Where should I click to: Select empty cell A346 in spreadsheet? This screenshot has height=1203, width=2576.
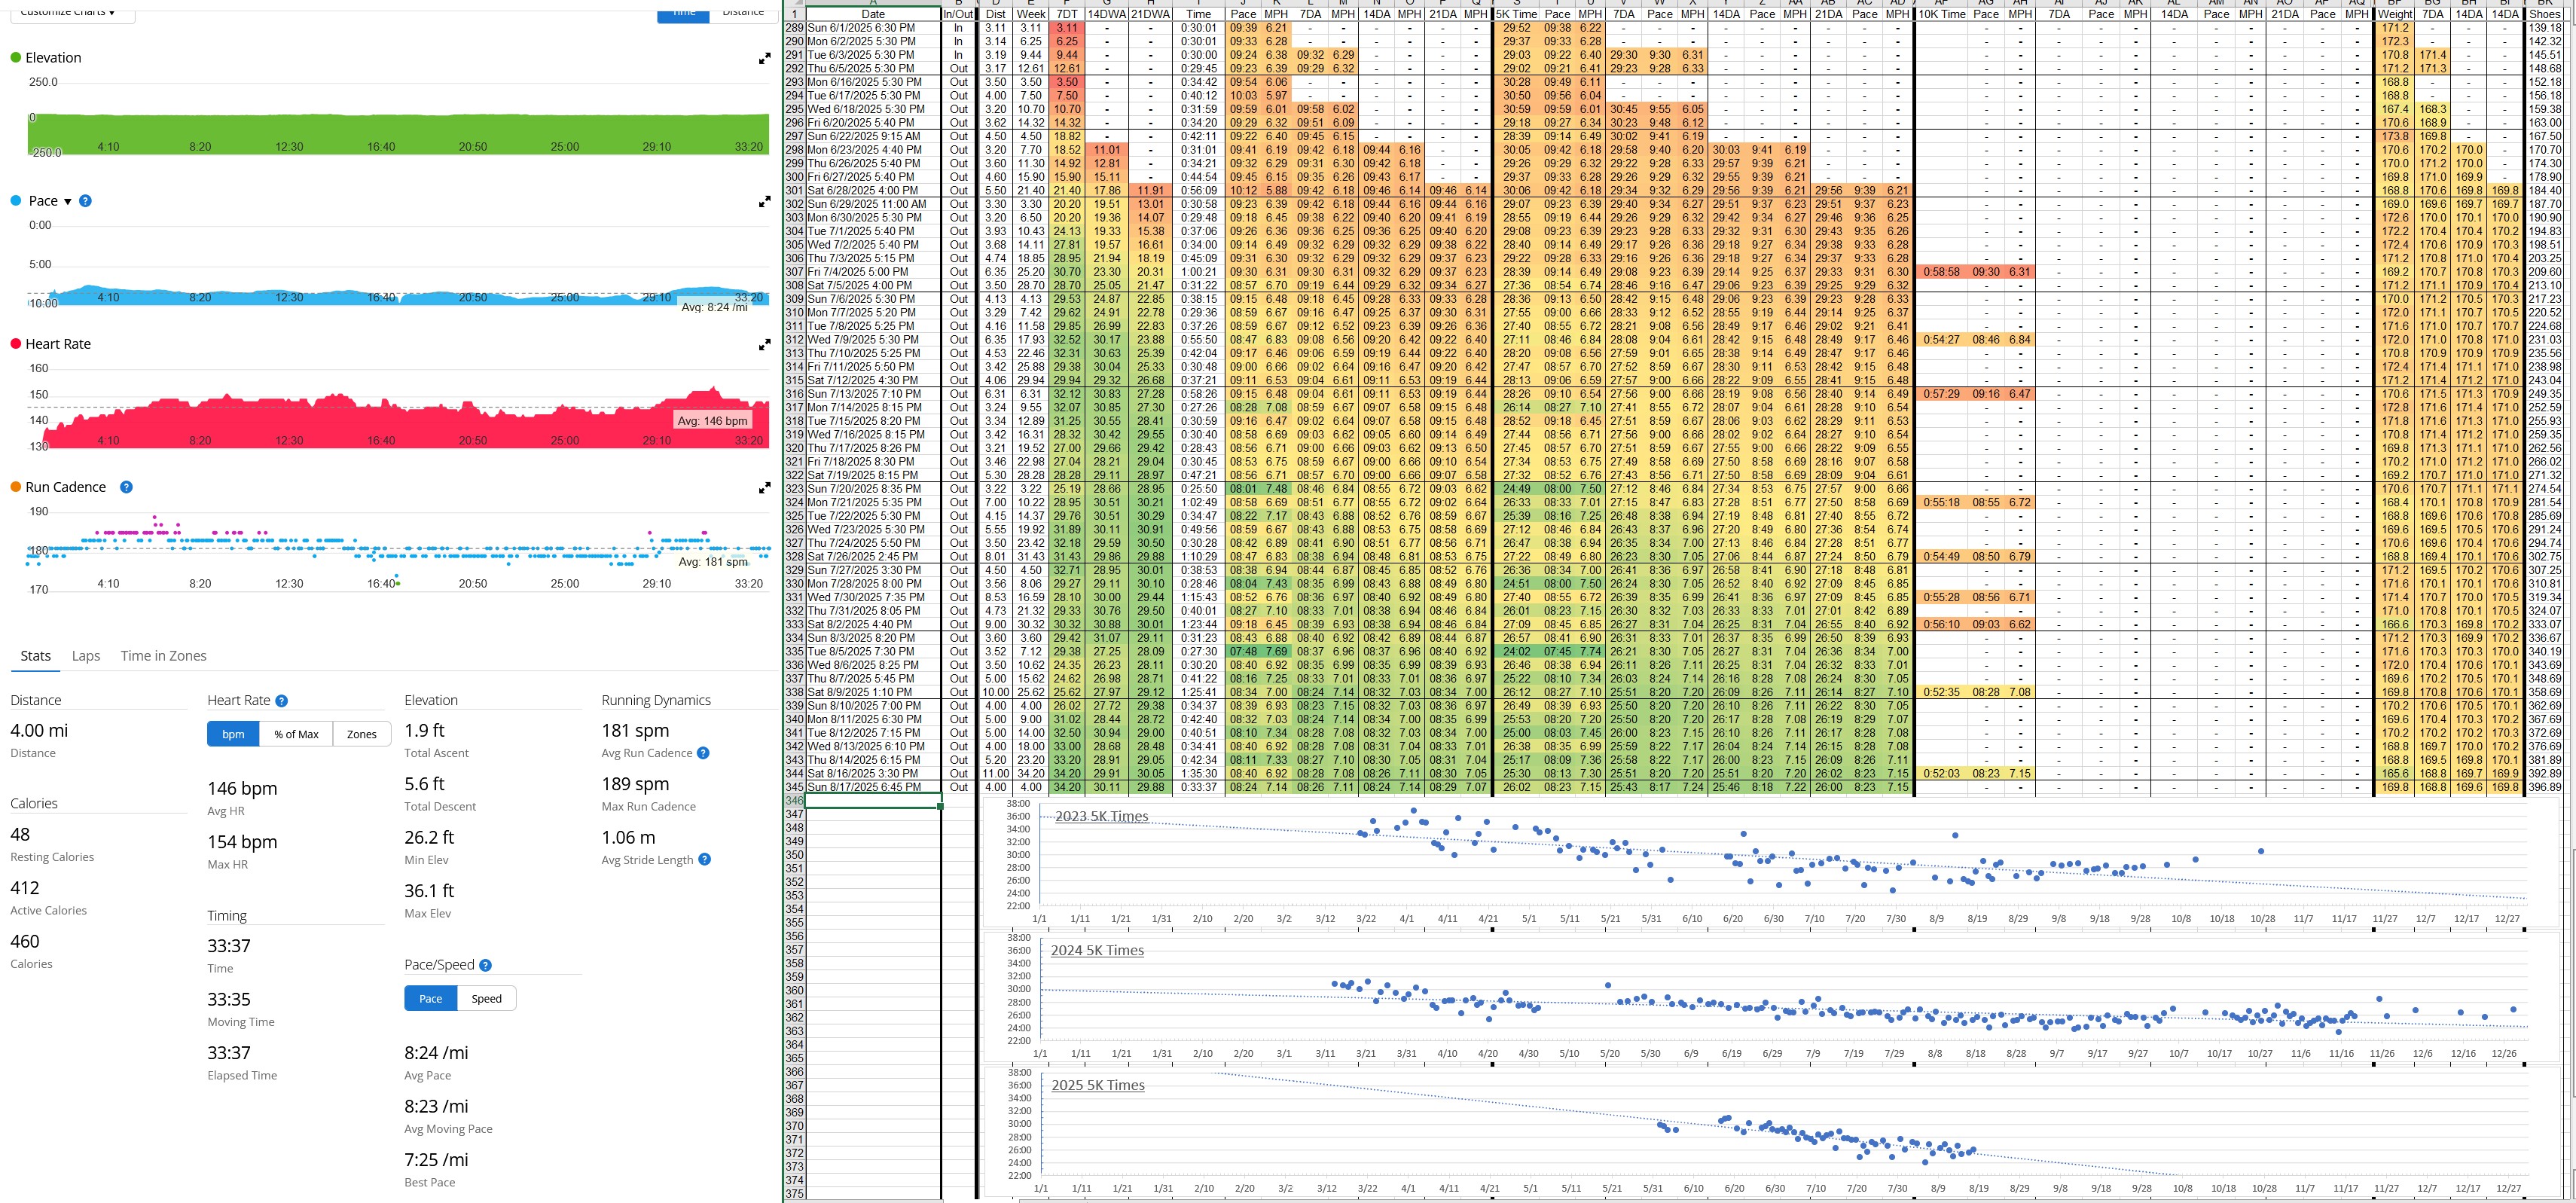click(872, 801)
